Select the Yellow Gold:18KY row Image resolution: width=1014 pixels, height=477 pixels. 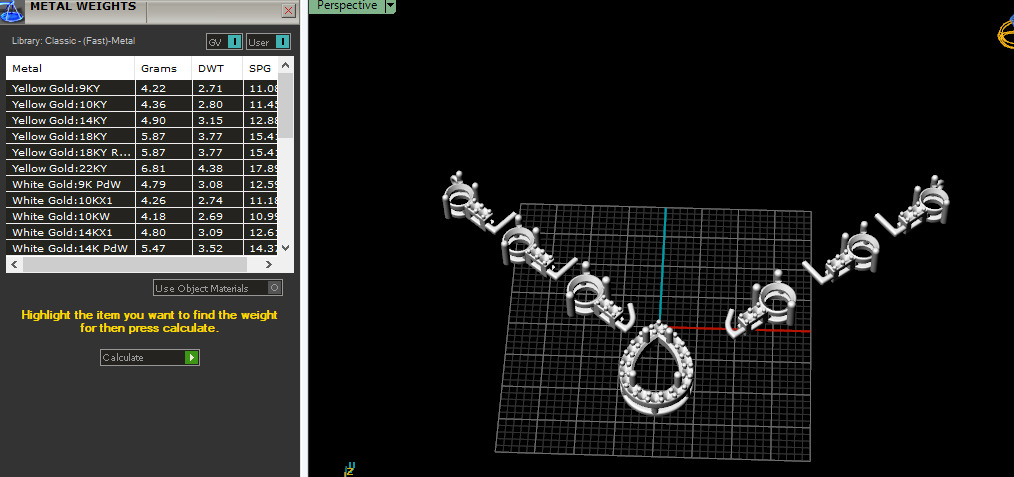(142, 136)
